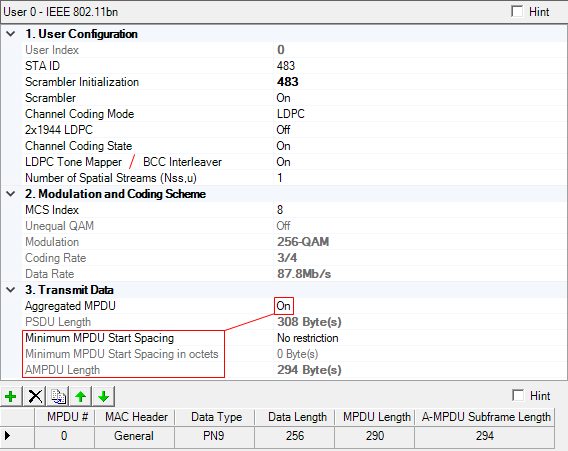Select 2x1944 LDPC label
Screen dimensions: 568x451
pos(59,130)
